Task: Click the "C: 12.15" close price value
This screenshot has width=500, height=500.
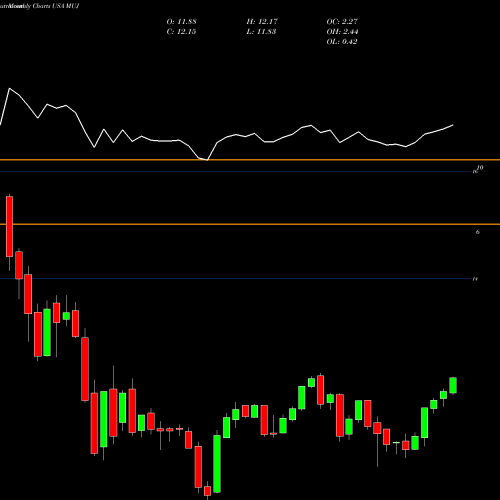Action: [181, 32]
